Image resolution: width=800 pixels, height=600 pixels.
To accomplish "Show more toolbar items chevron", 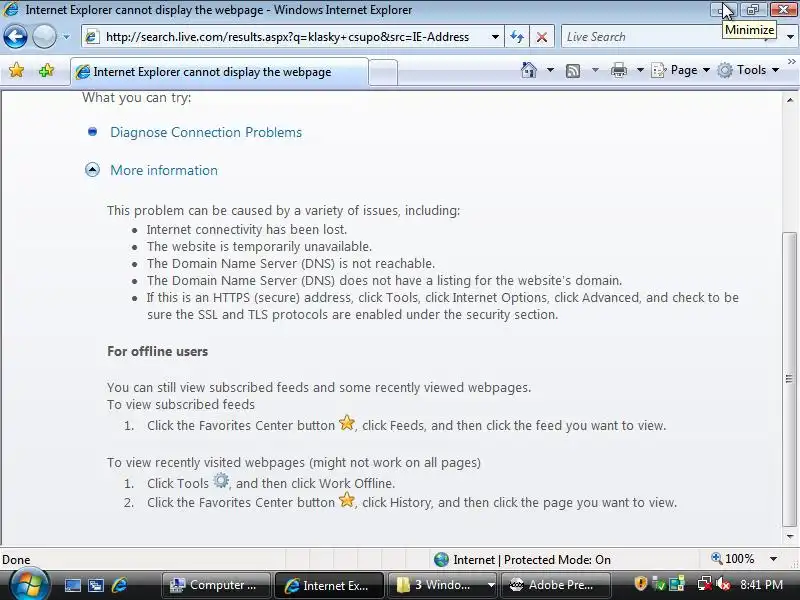I will (792, 61).
